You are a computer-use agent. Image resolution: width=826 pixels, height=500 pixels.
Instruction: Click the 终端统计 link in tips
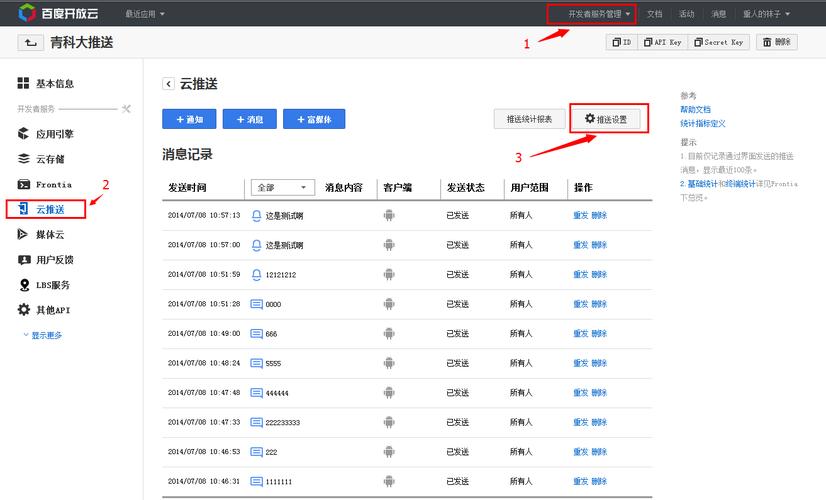tap(741, 183)
